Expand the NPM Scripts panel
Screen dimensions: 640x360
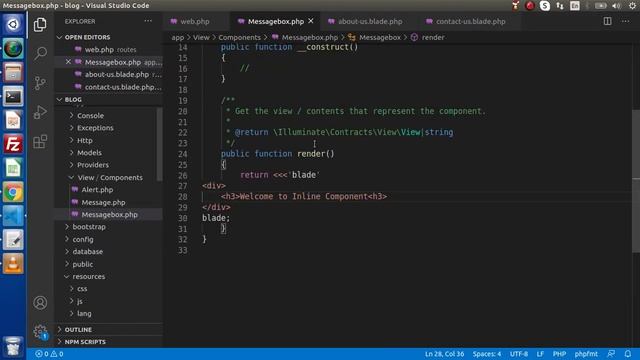[85, 342]
